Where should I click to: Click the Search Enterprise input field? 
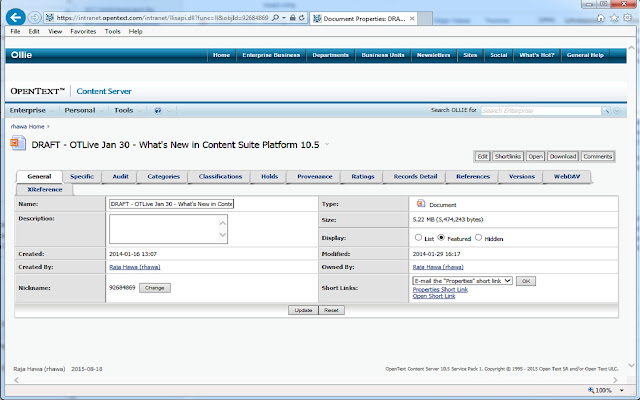[x=541, y=111]
